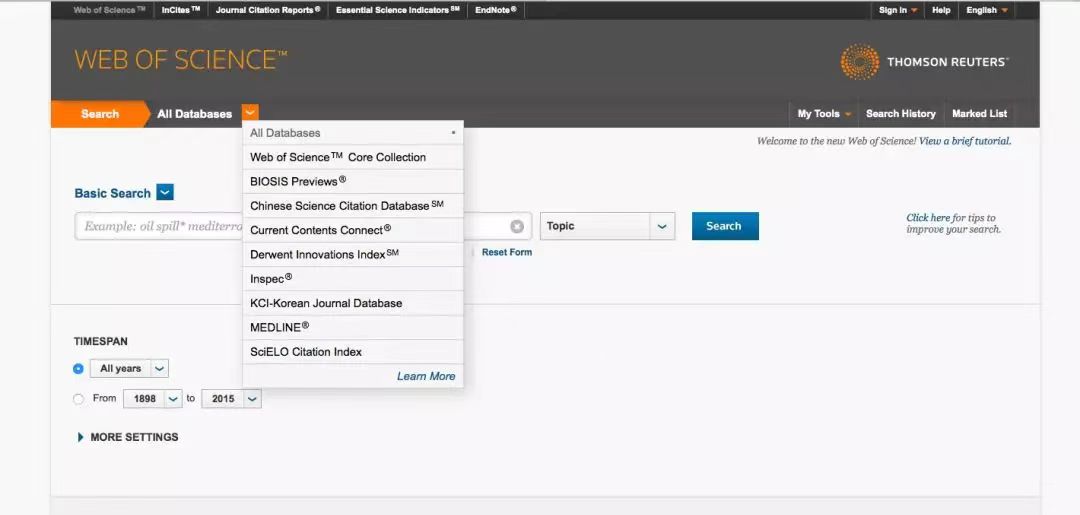Click the Click here search tips link
1080x515 pixels.
(928, 218)
